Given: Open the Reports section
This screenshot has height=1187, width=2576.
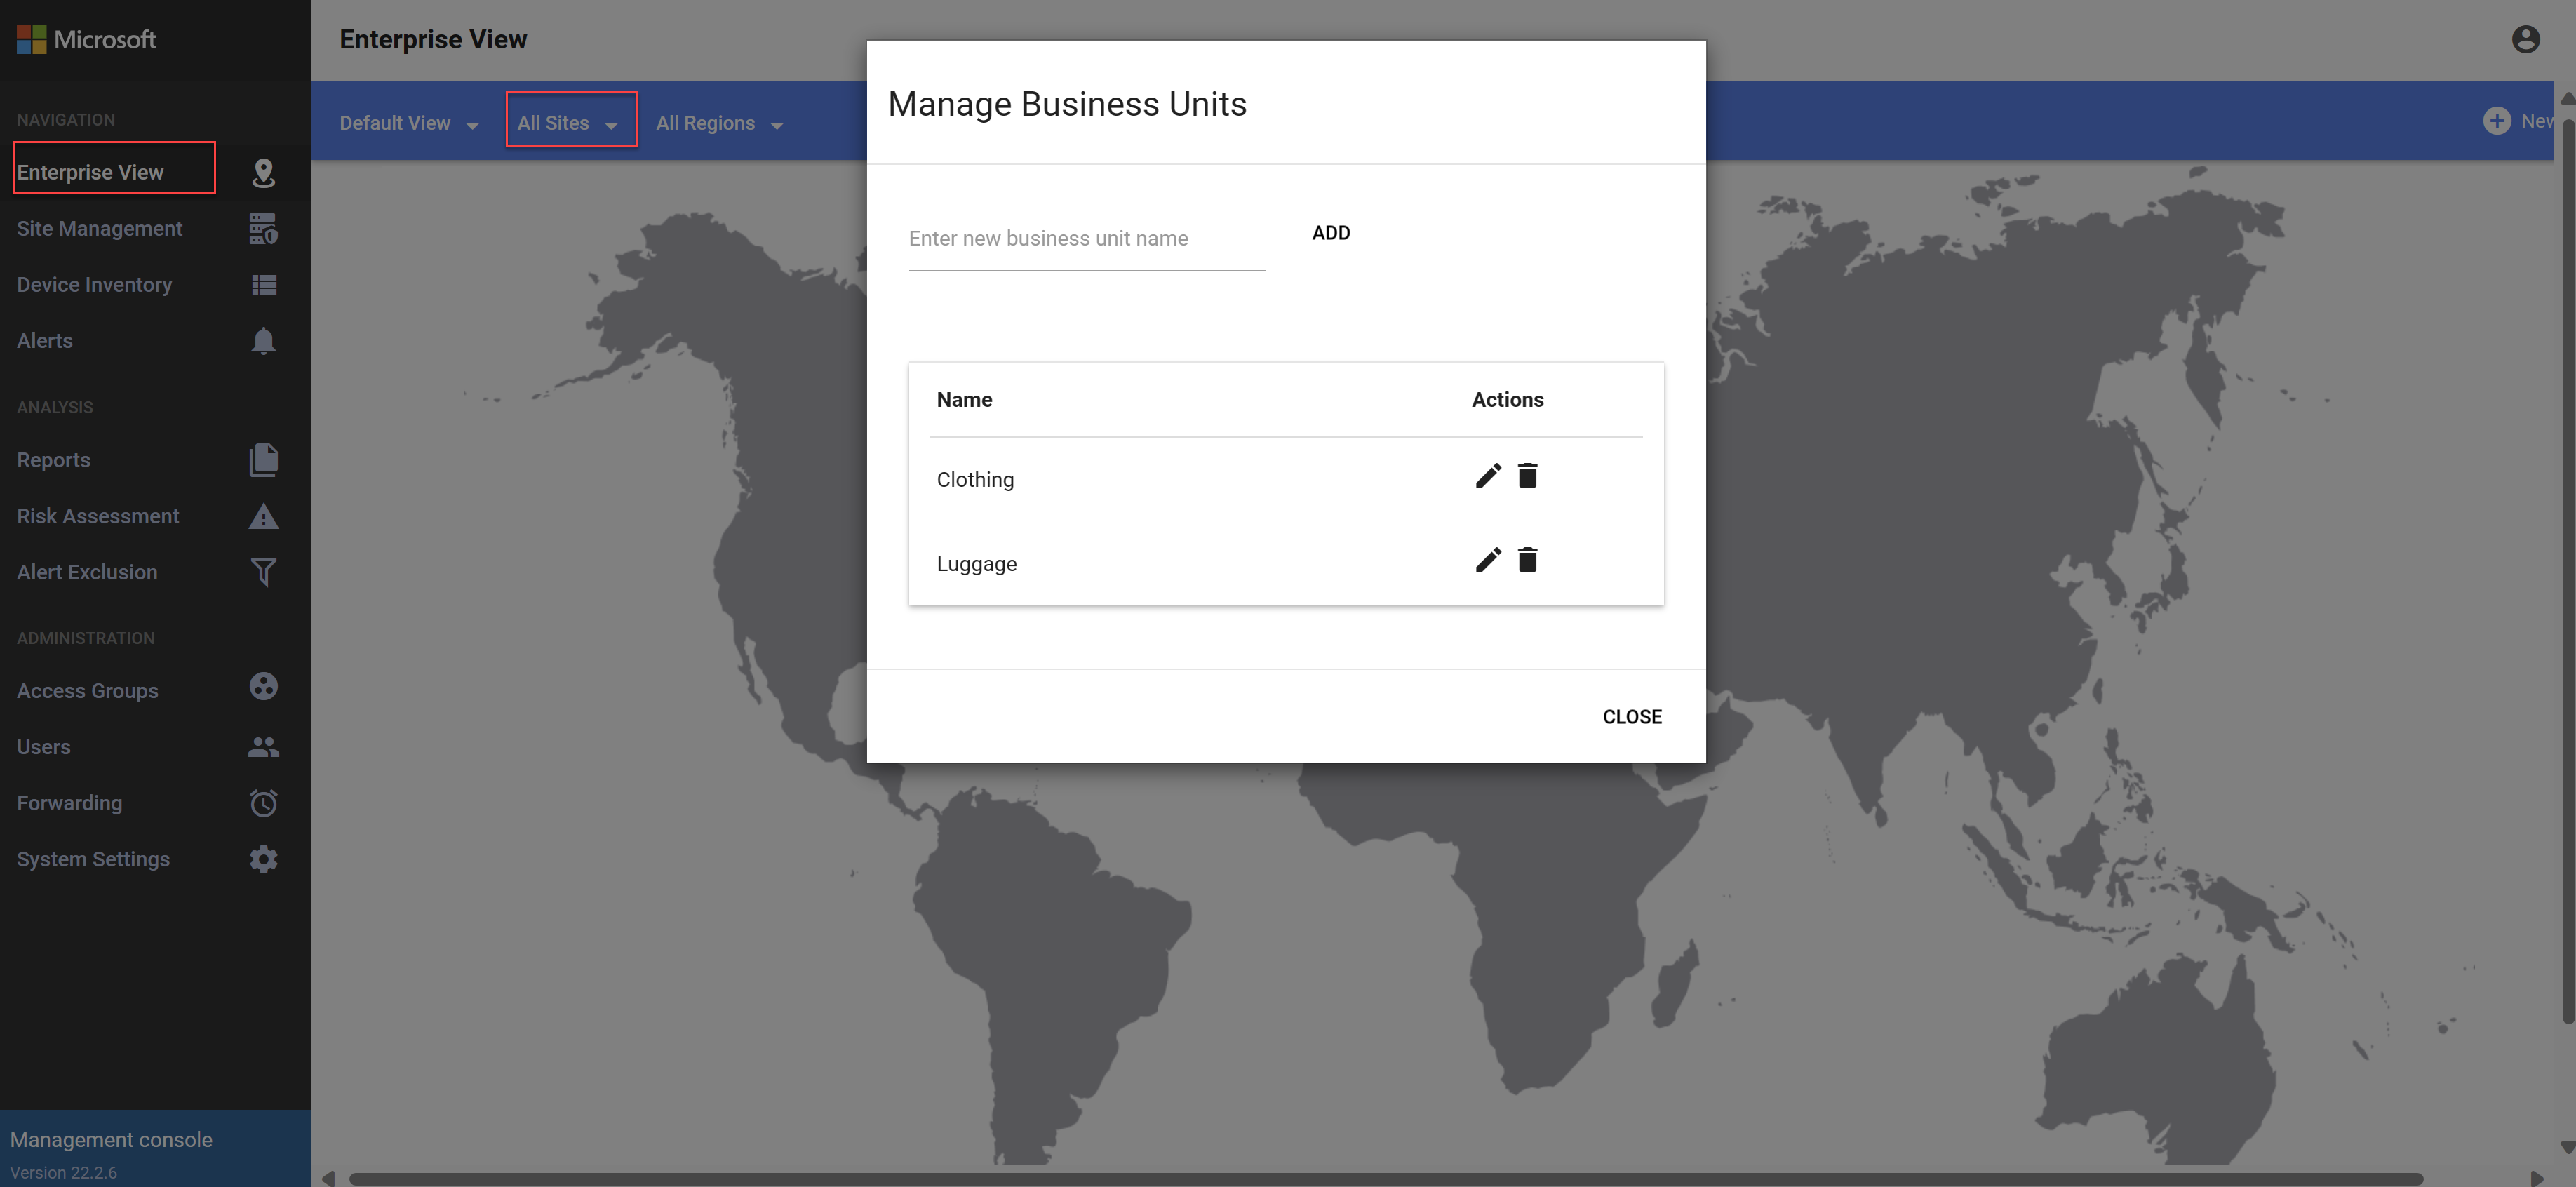Looking at the screenshot, I should pos(54,460).
